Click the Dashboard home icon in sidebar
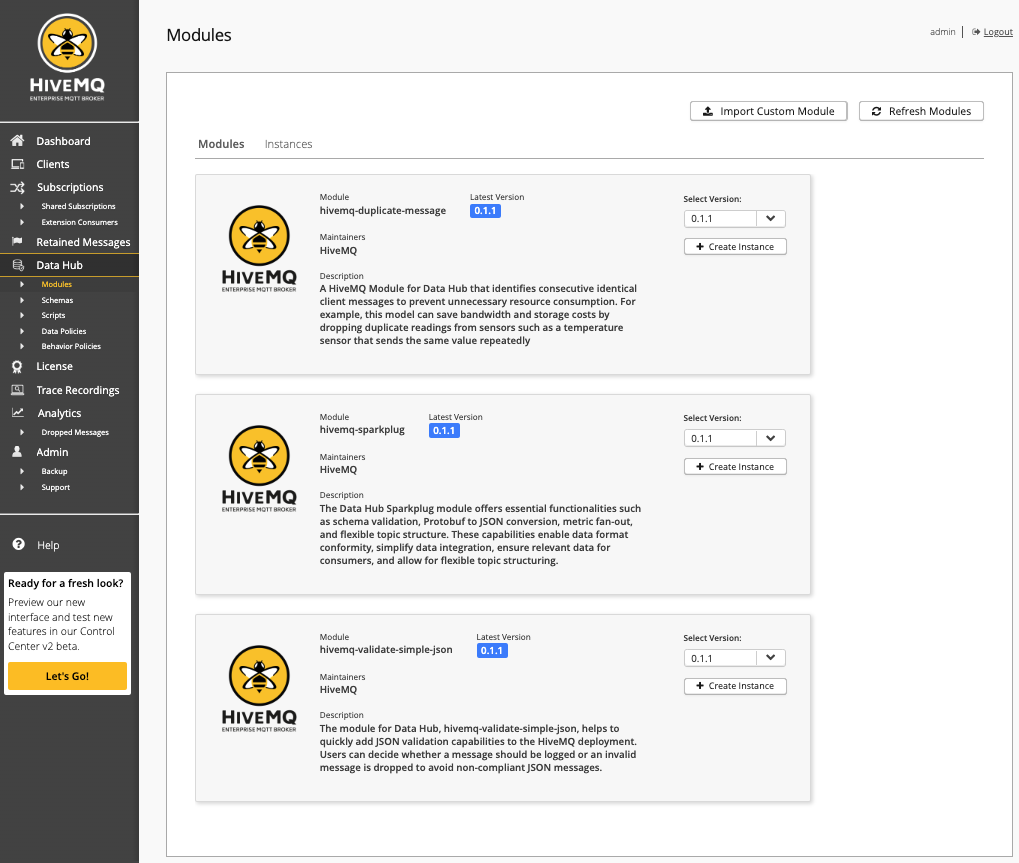The width and height of the screenshot is (1019, 863). (x=17, y=141)
